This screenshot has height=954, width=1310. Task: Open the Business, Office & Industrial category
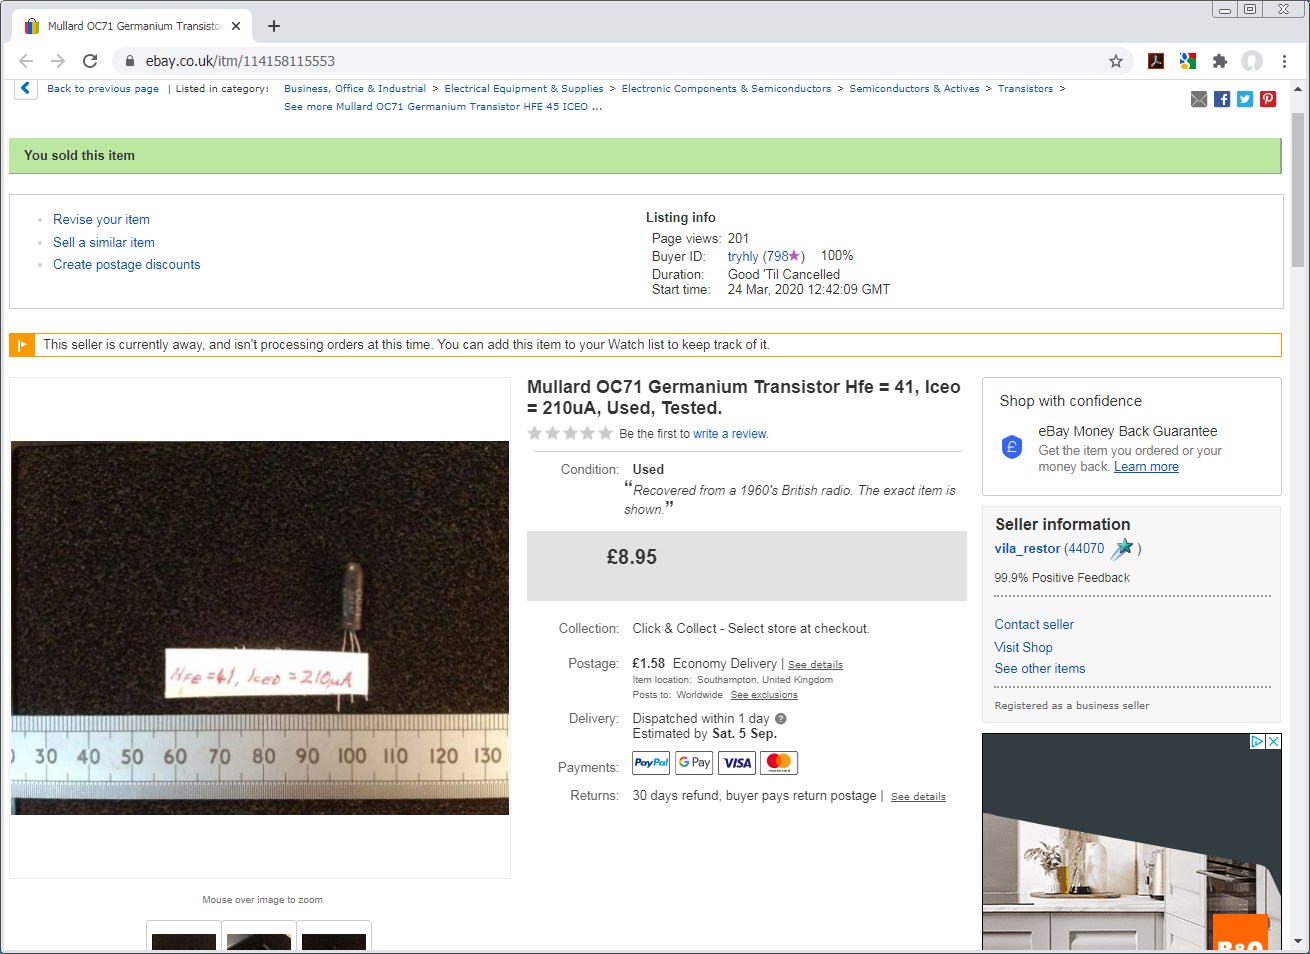(x=355, y=89)
